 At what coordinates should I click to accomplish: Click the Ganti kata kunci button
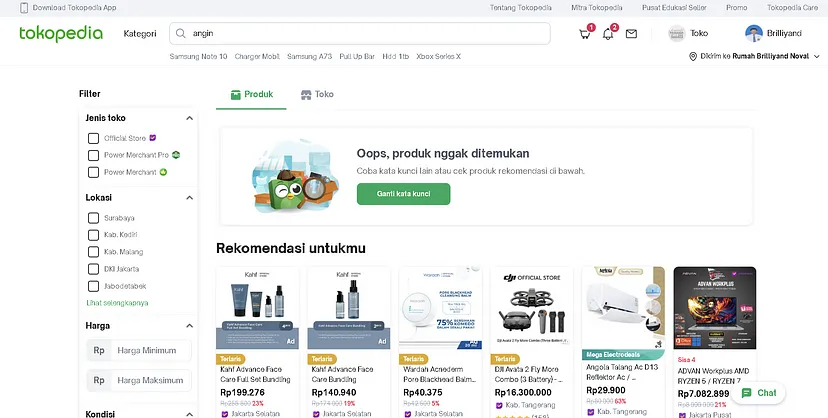(x=403, y=194)
